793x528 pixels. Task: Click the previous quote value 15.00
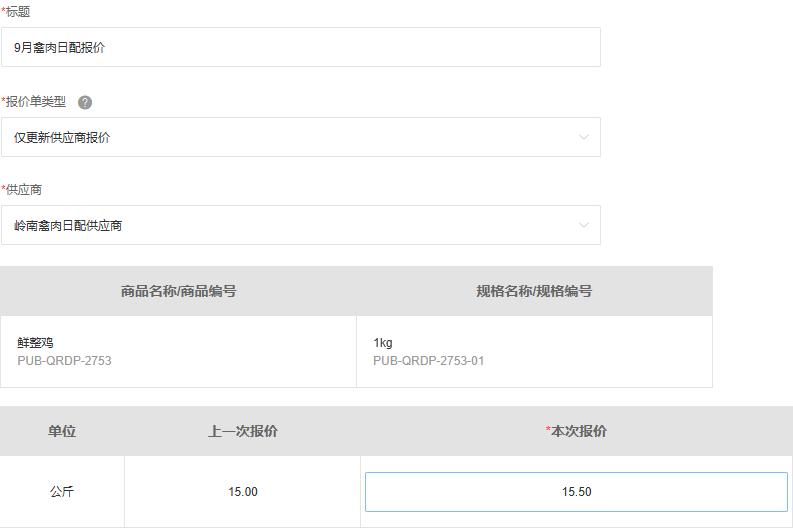point(243,492)
